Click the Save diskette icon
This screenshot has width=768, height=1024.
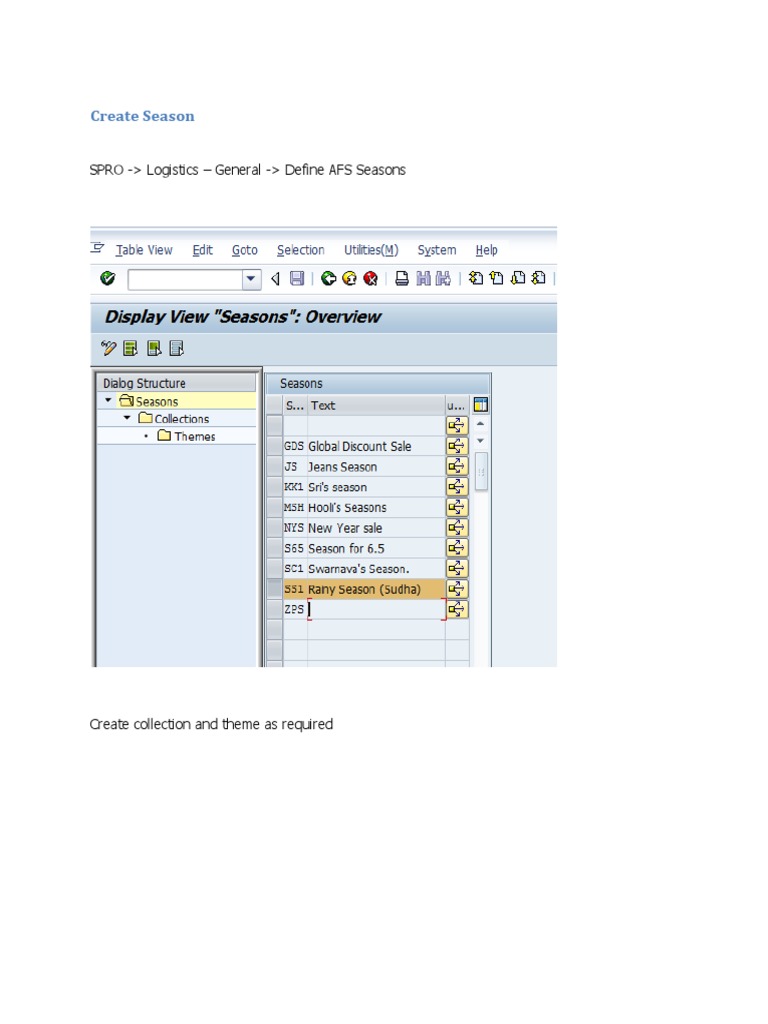pos(296,279)
